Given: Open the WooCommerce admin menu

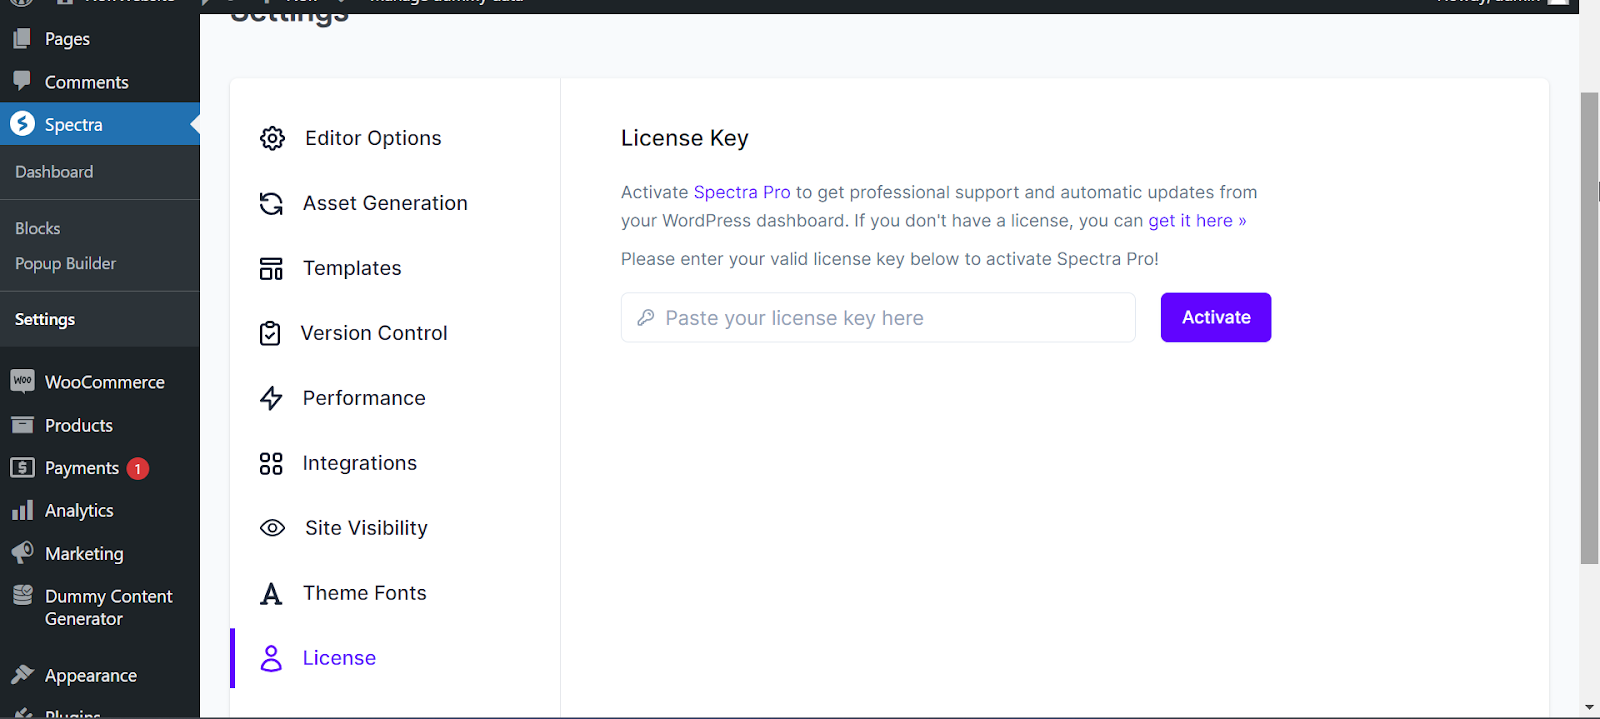Looking at the screenshot, I should click(104, 382).
